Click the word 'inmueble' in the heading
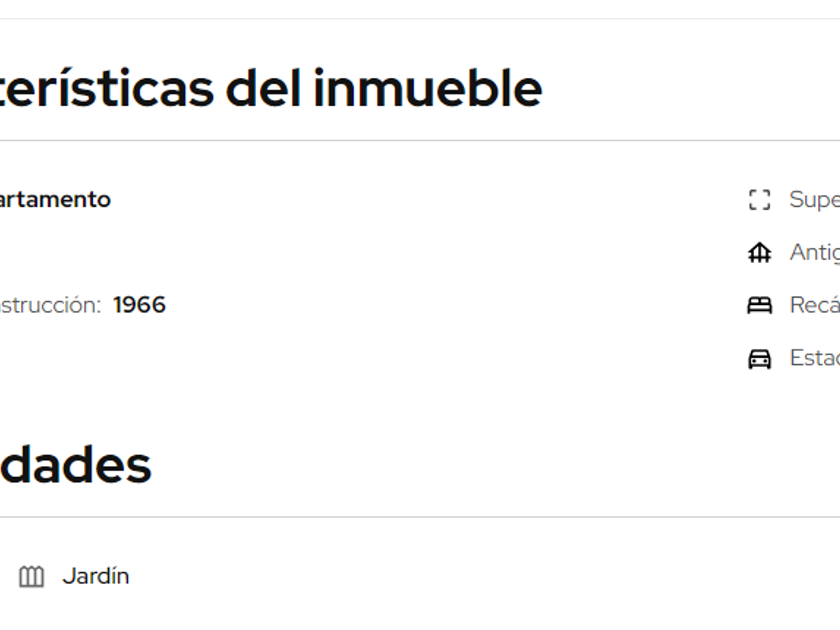This screenshot has width=840, height=630. (x=428, y=88)
